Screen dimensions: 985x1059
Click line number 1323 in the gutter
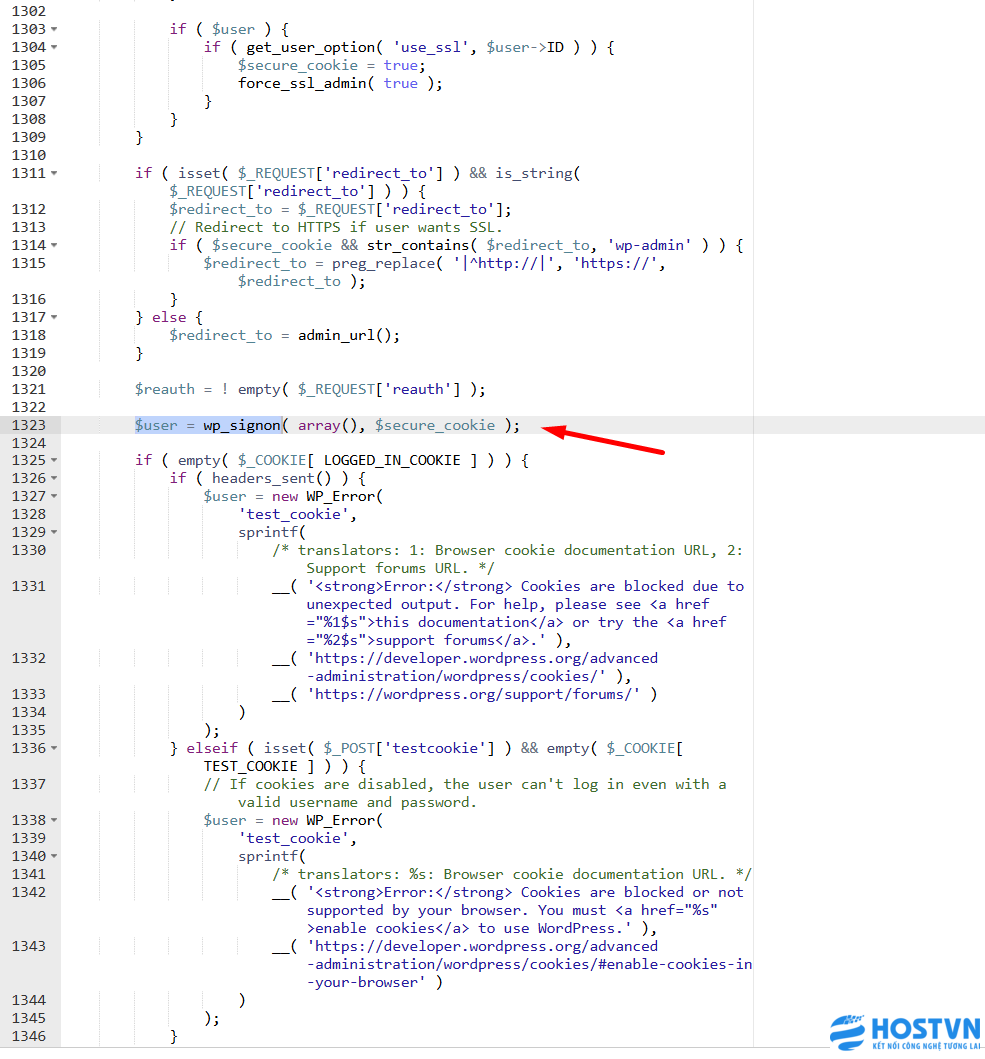pos(28,425)
